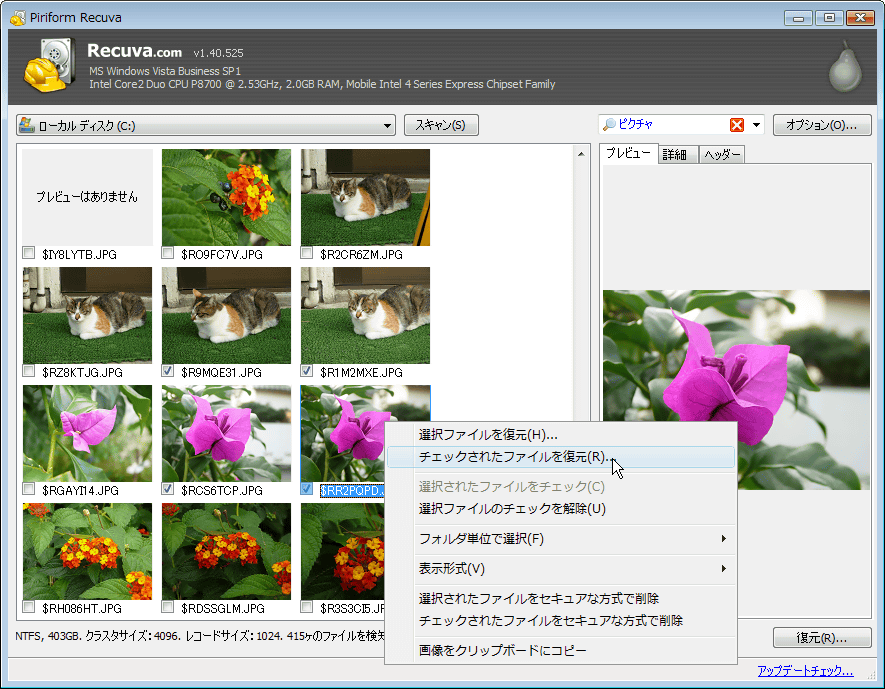Viewport: 885px width, 689px height.
Task: Click the Piriform pear logo icon
Action: [x=845, y=67]
